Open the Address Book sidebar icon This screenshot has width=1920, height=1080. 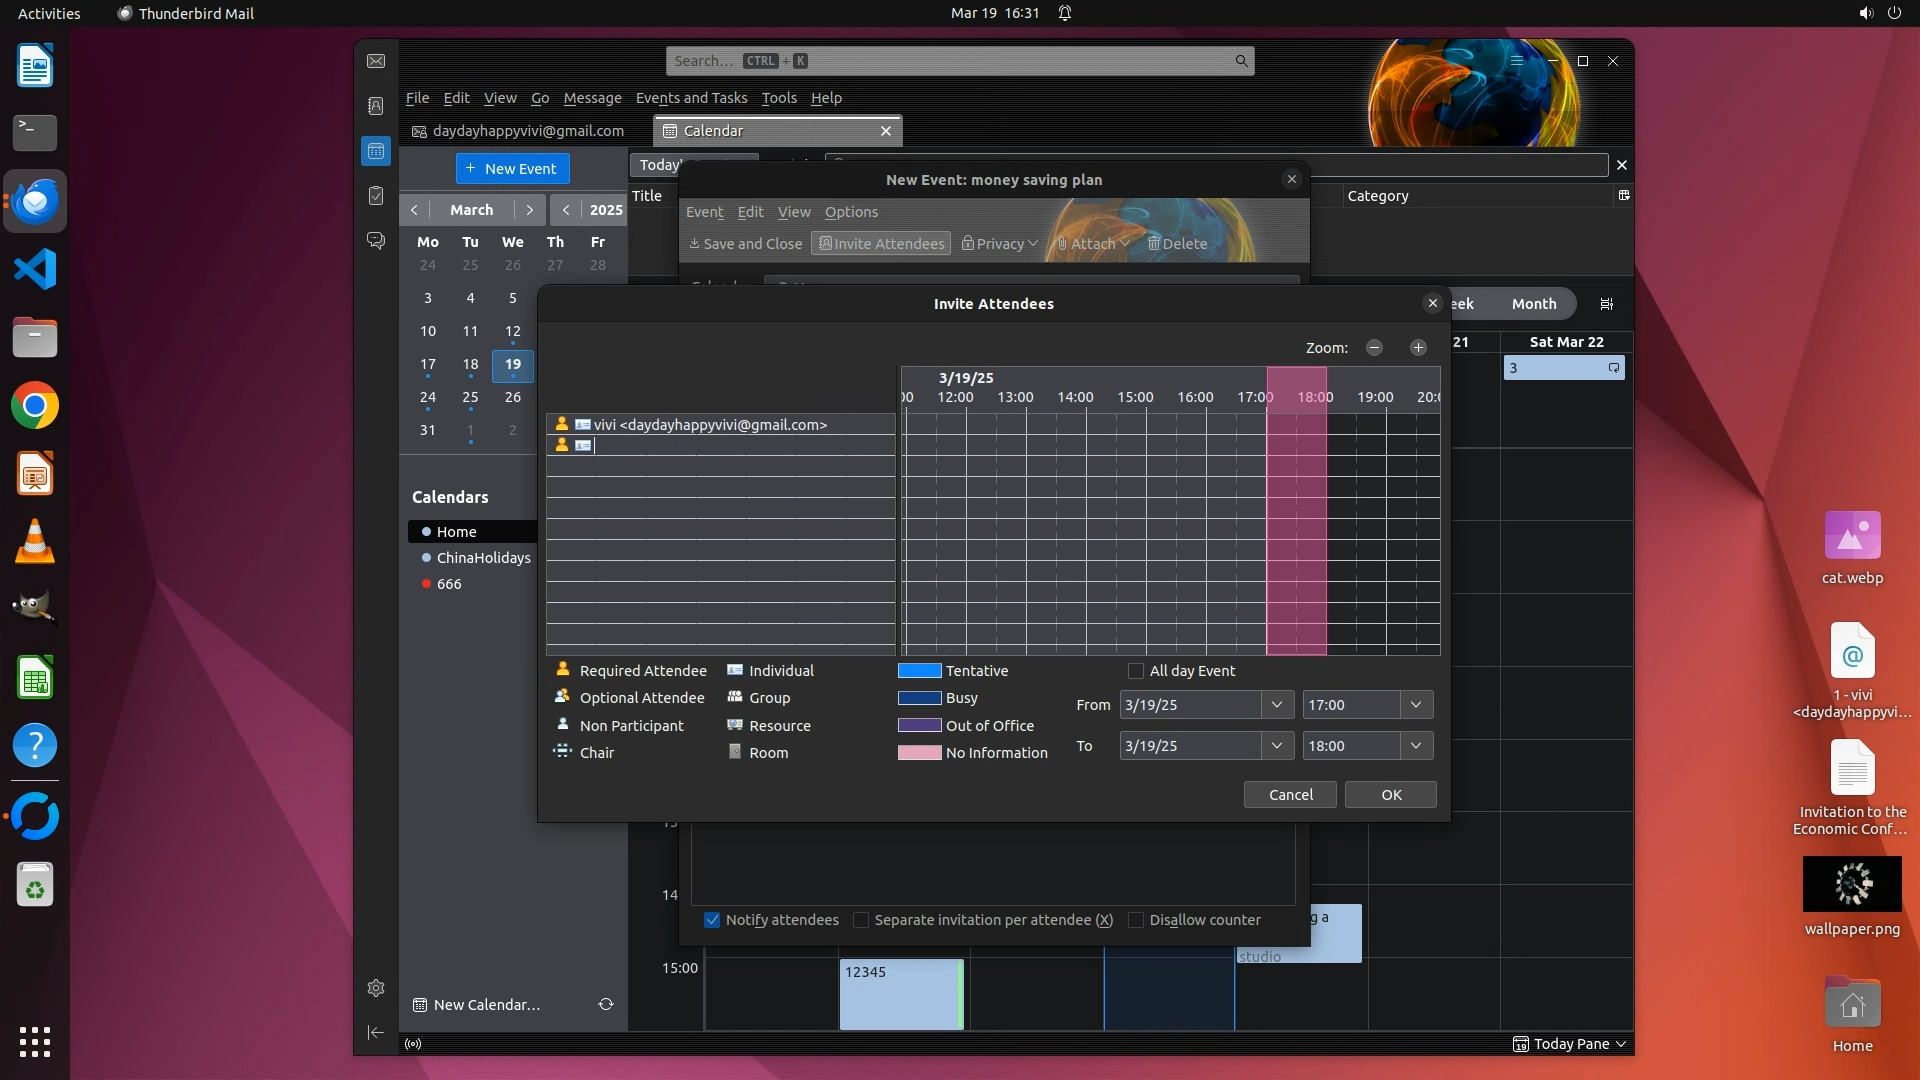[x=376, y=106]
